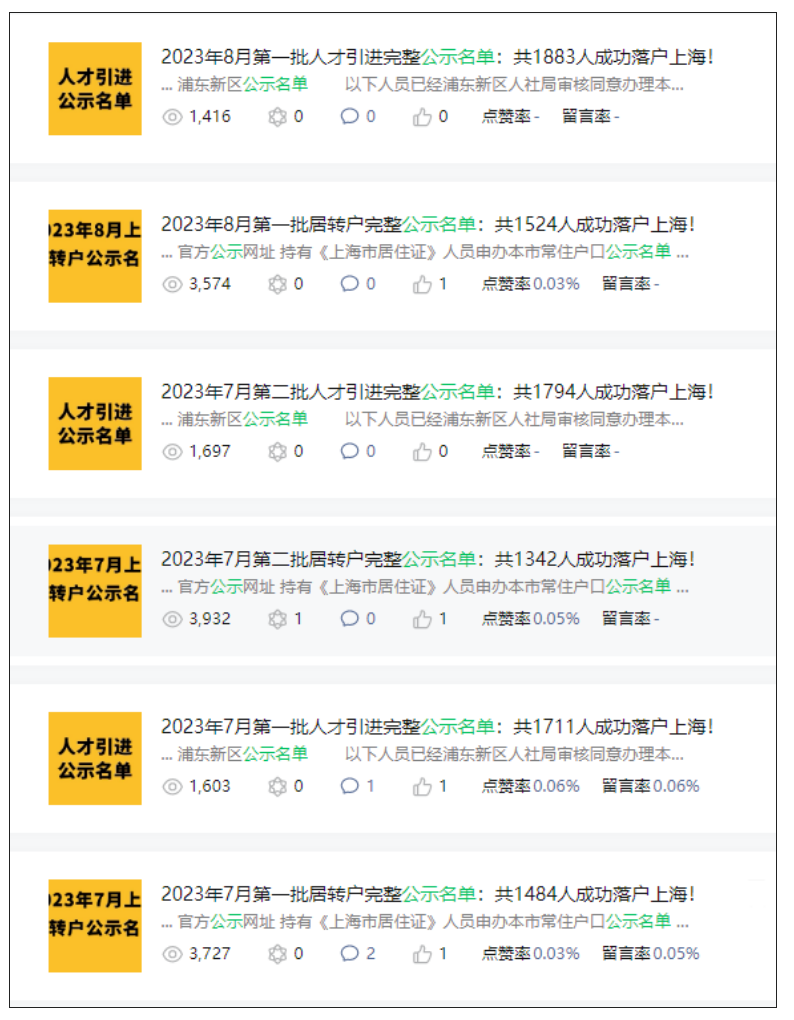Viewport: 794px width, 1020px height.
Task: Click the view count 3,932
Action: 210,619
